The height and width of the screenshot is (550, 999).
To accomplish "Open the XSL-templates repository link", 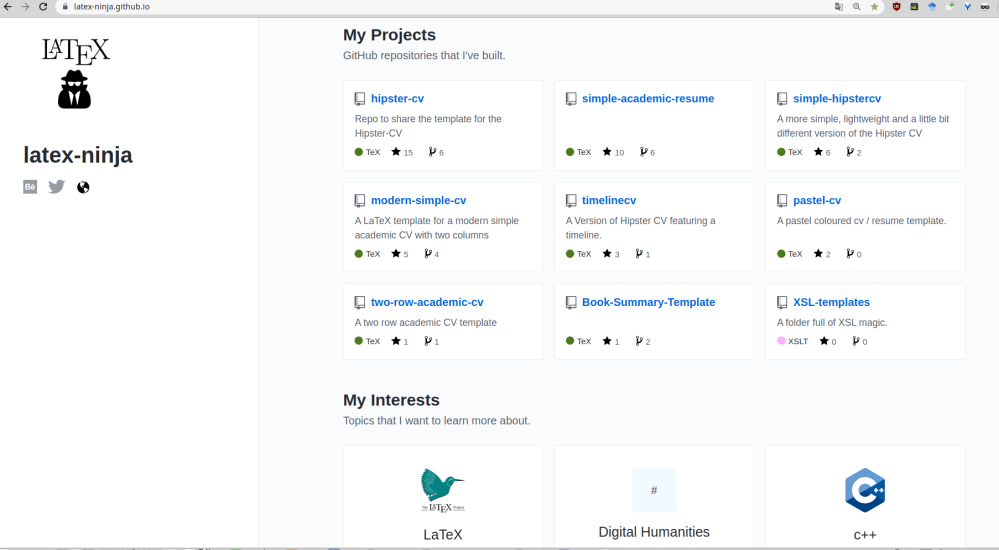I will pos(831,302).
